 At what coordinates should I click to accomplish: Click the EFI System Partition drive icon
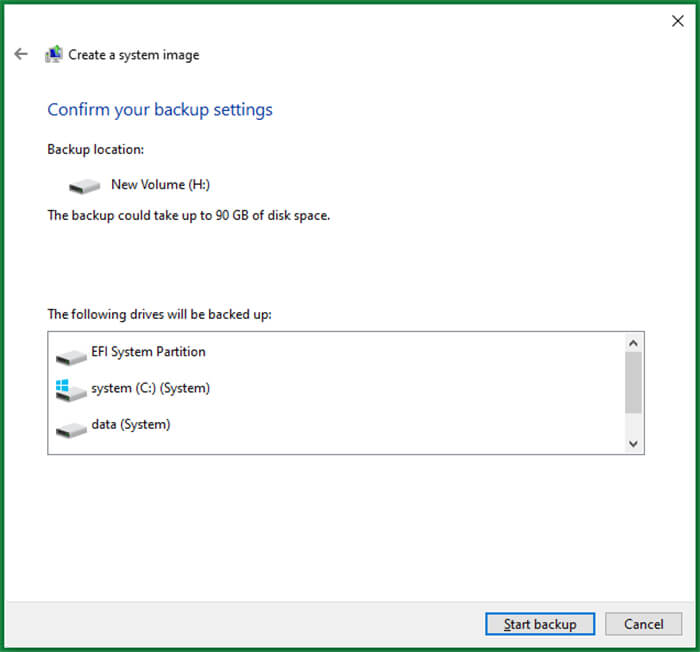coord(71,355)
